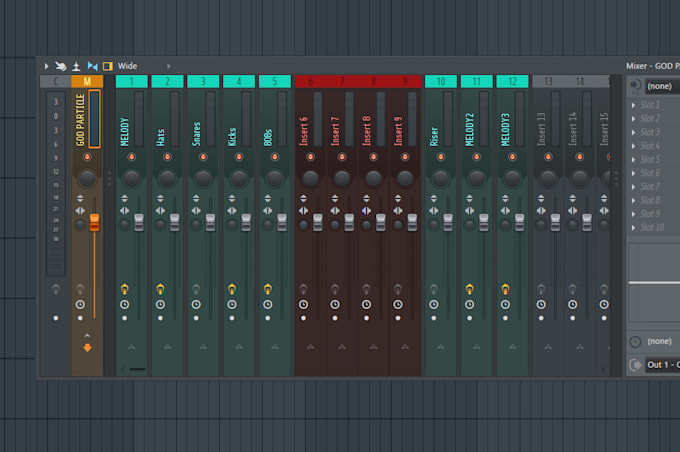This screenshot has width=680, height=452.
Task: Click the input (none) selector at top
Action: coord(662,86)
